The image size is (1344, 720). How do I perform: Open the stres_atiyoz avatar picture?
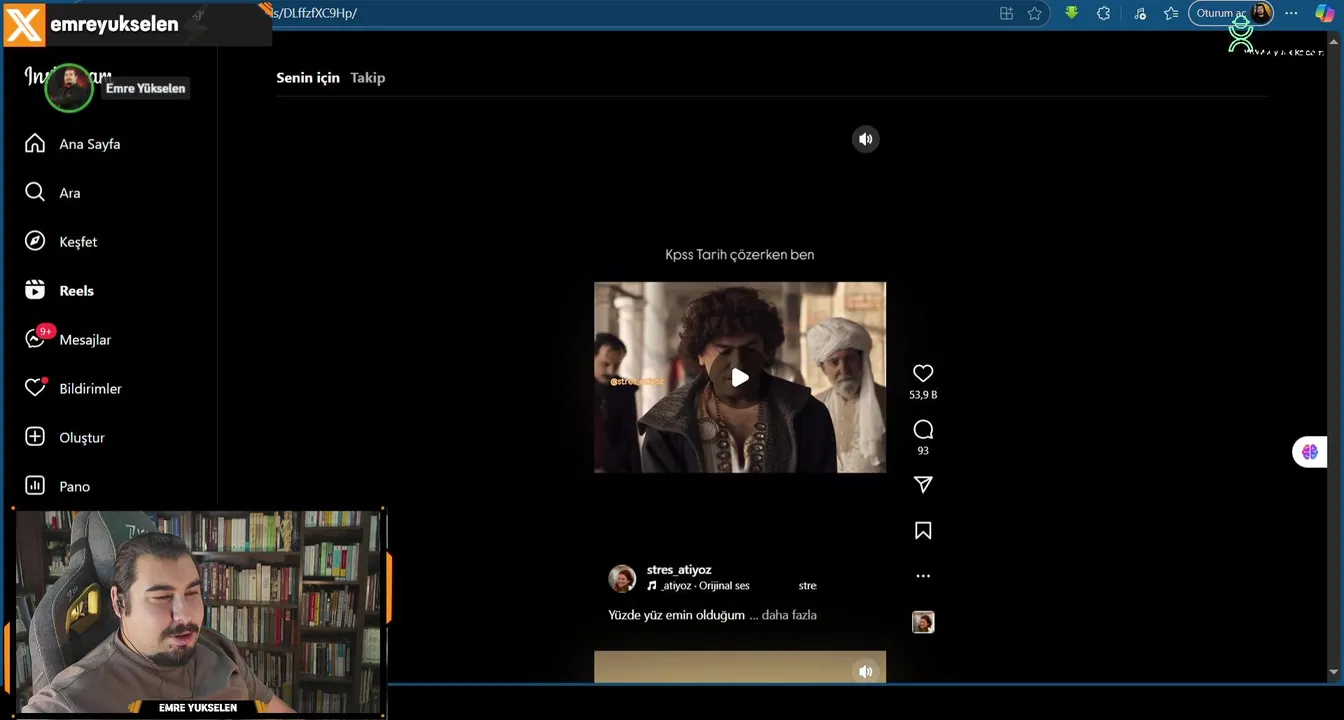click(622, 578)
